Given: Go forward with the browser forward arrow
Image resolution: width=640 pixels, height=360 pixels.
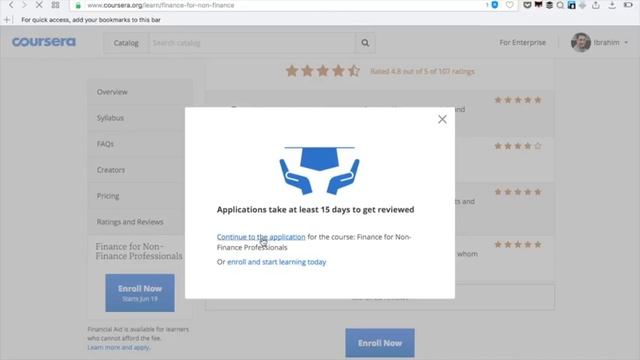Looking at the screenshot, I should pos(24,5).
